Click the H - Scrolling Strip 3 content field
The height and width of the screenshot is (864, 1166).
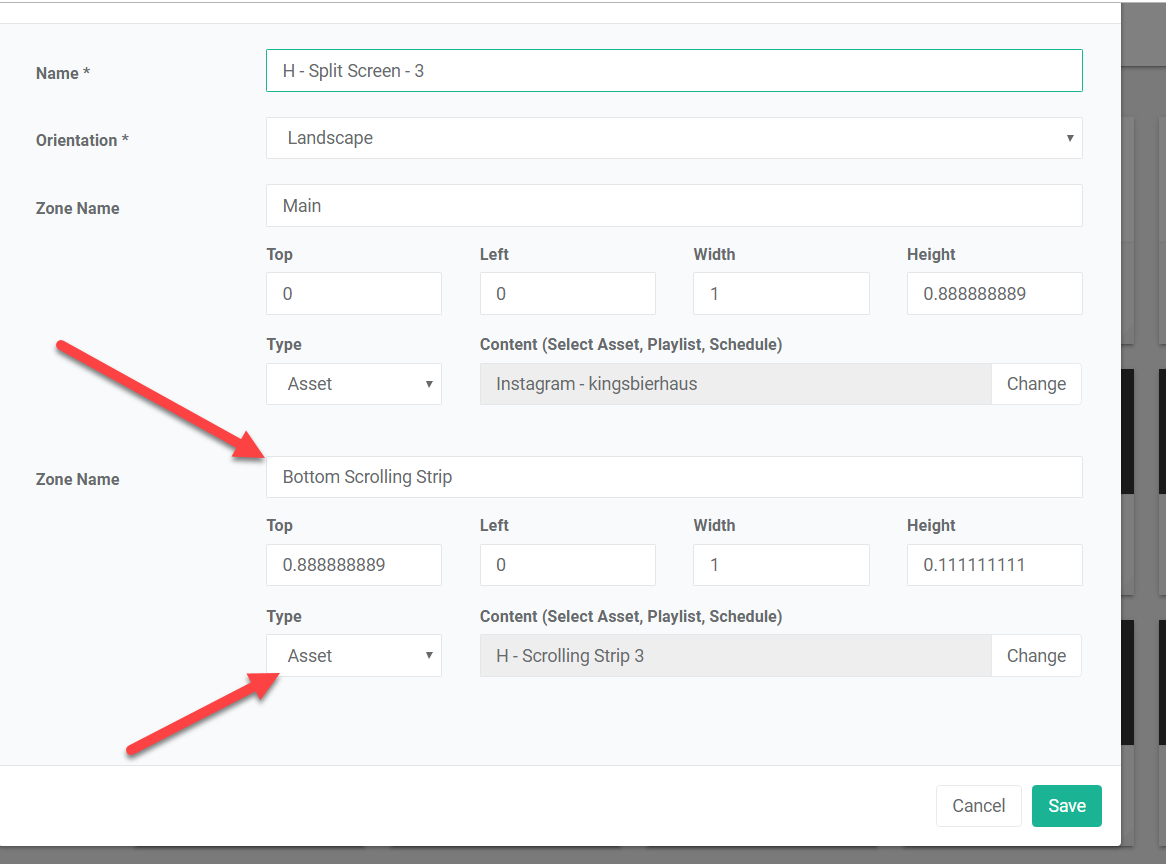tap(735, 656)
